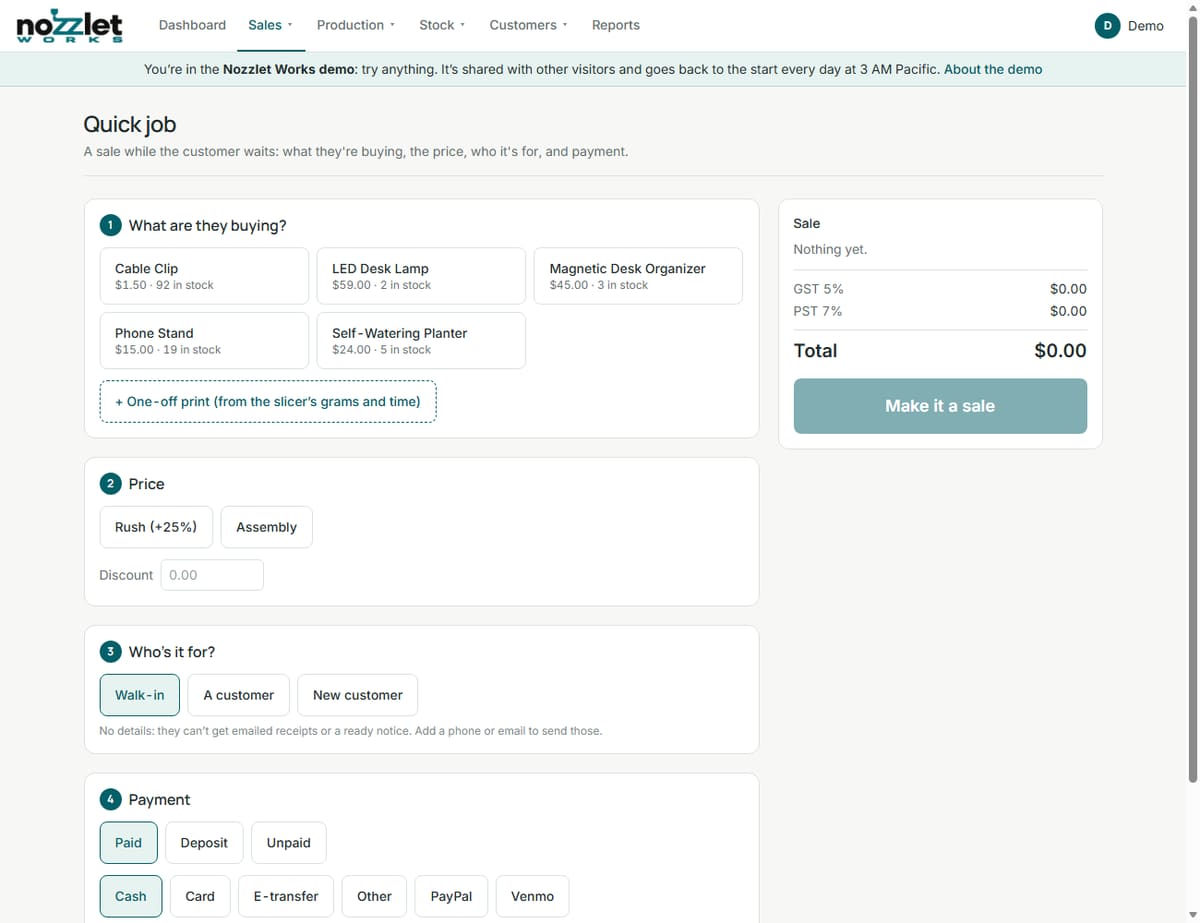Click the Demo user avatar
The width and height of the screenshot is (1200, 923).
click(x=1107, y=26)
